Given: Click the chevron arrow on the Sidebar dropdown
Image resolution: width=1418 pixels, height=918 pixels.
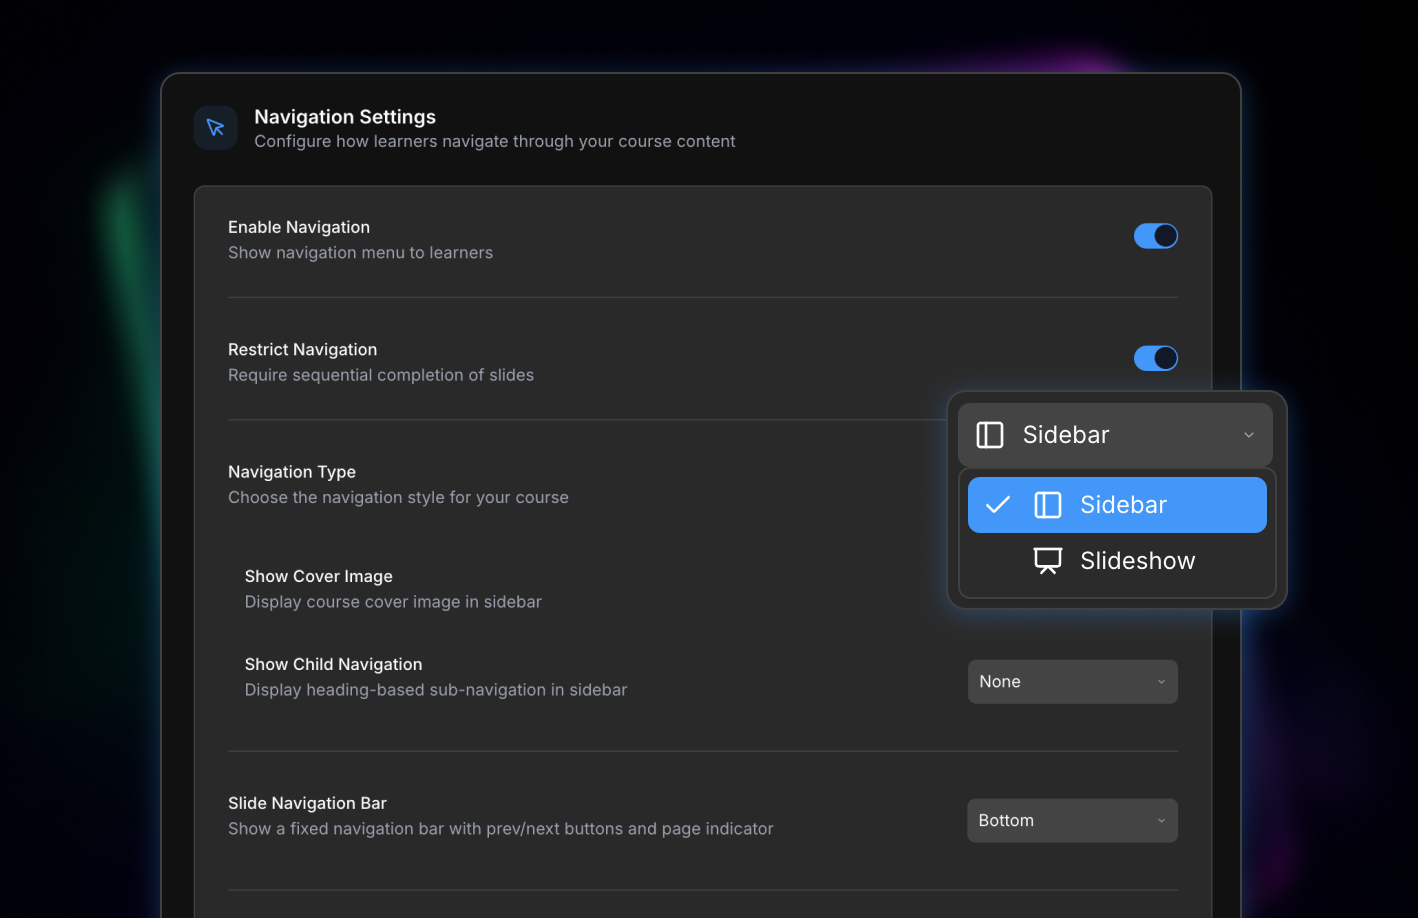Looking at the screenshot, I should [1248, 435].
